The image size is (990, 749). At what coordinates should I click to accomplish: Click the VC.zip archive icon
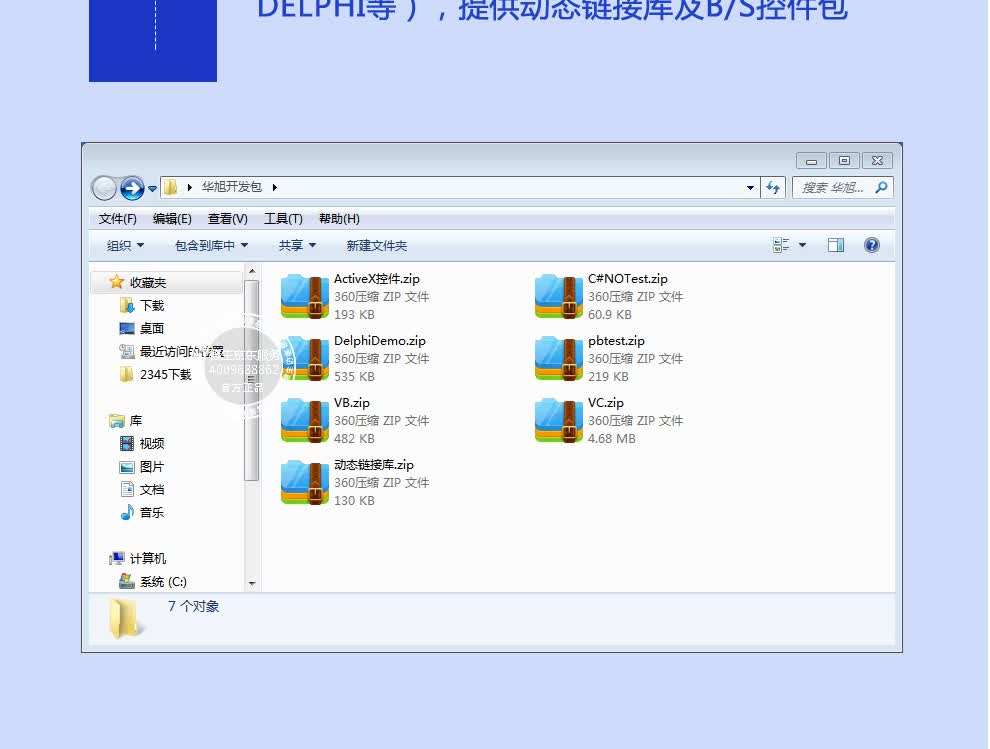559,420
